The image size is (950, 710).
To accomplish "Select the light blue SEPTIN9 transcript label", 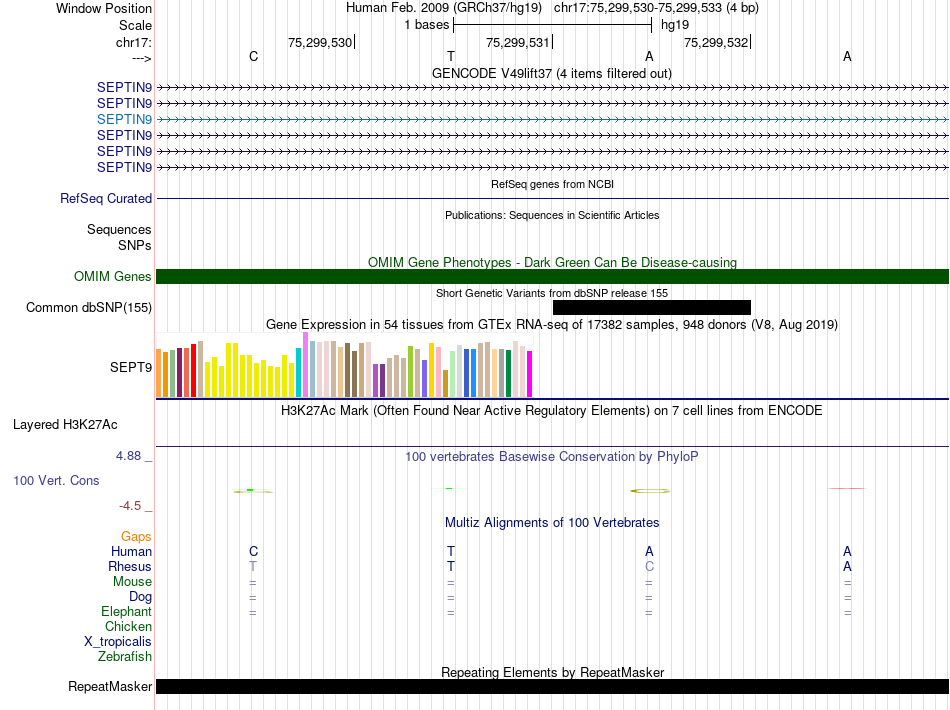I will click(x=124, y=119).
